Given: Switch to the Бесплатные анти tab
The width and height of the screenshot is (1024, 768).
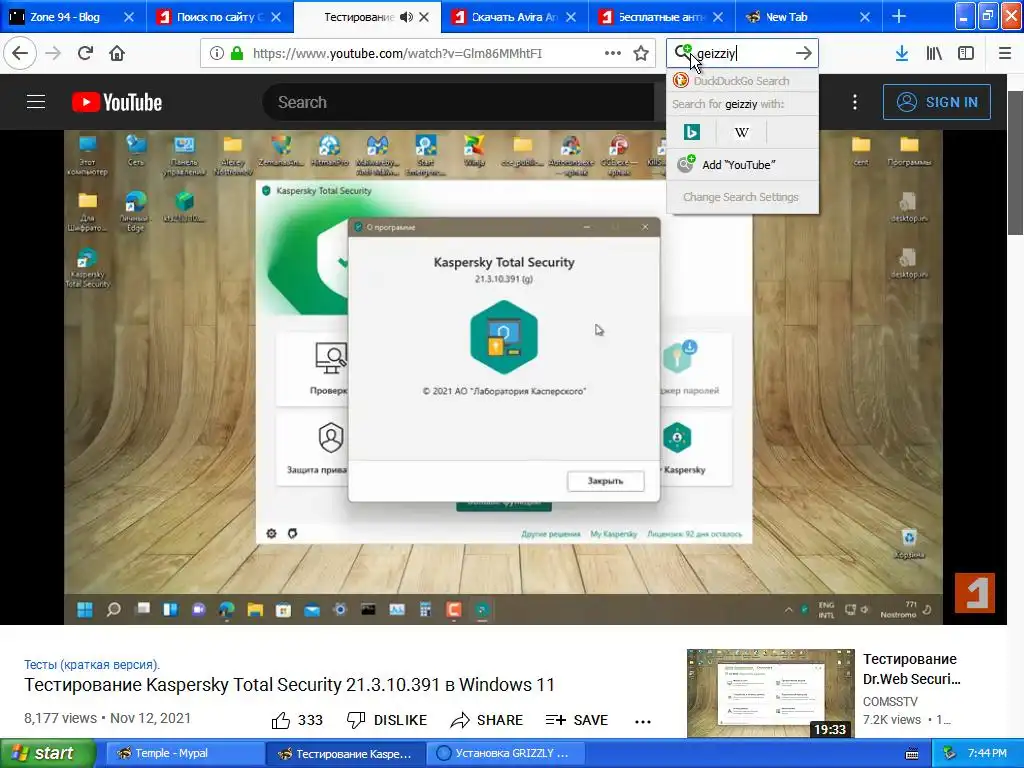Looking at the screenshot, I should [661, 17].
